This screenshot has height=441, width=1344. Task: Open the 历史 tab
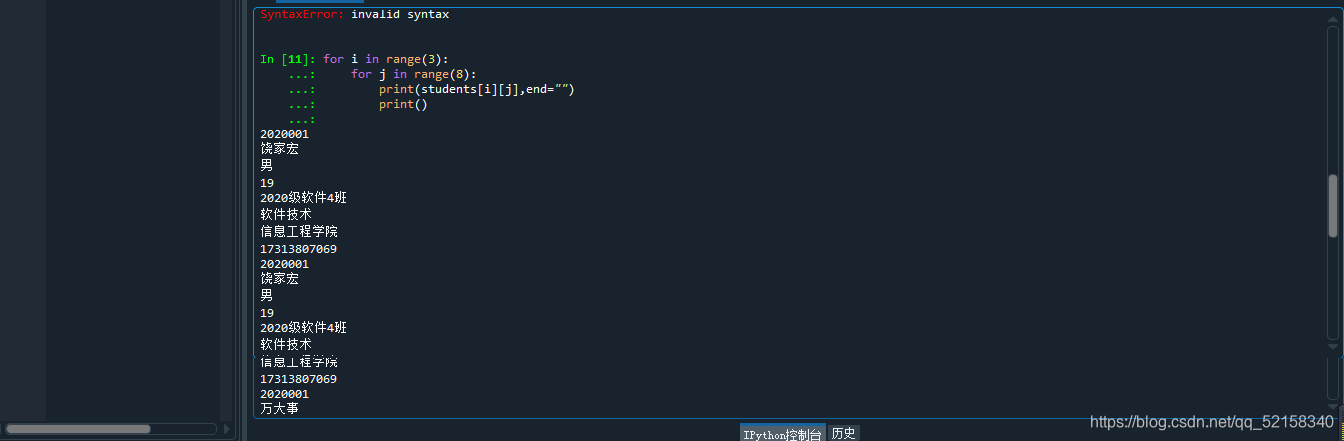click(843, 433)
